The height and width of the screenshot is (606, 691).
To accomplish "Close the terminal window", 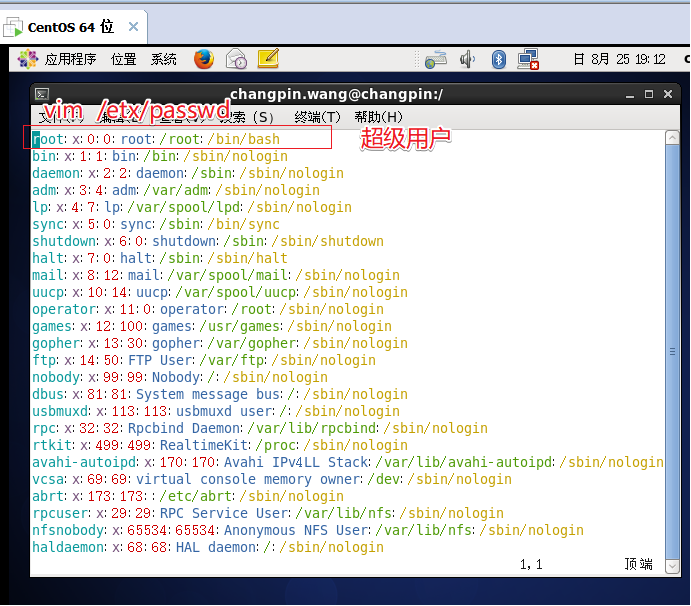I will click(668, 94).
